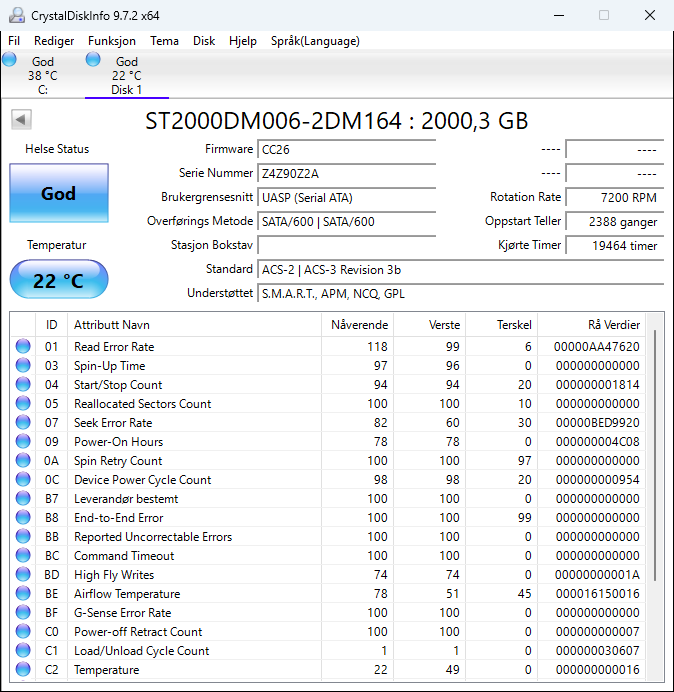Viewport: 674px width, 692px height.
Task: Click the Verste column header
Action: pos(429,325)
